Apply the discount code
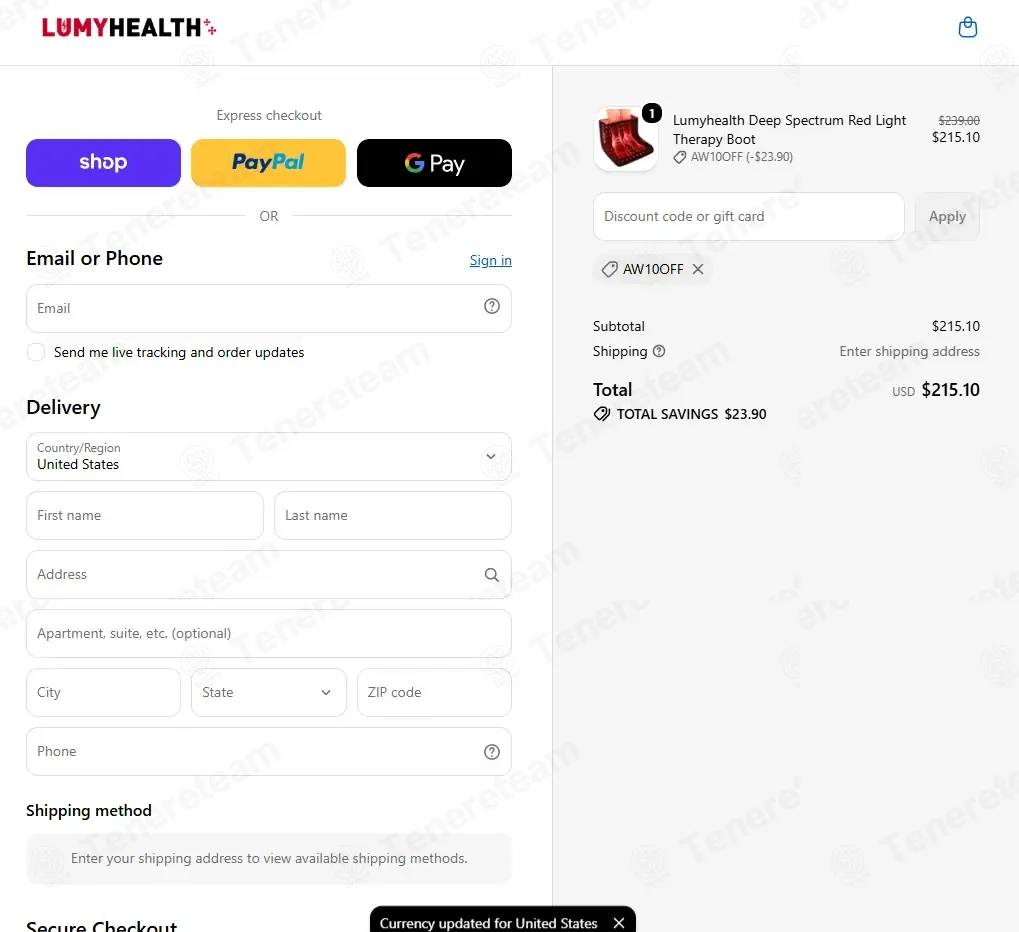The image size is (1019, 932). [x=947, y=216]
